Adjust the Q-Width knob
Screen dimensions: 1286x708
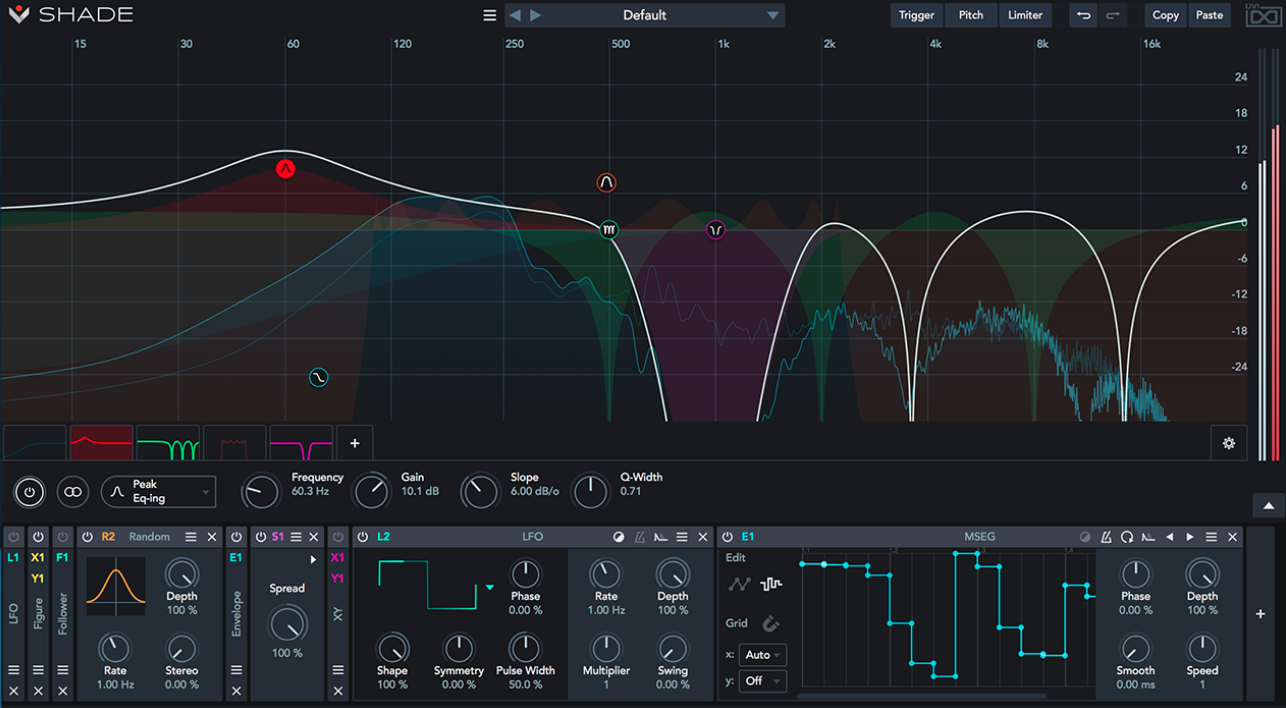(x=590, y=491)
